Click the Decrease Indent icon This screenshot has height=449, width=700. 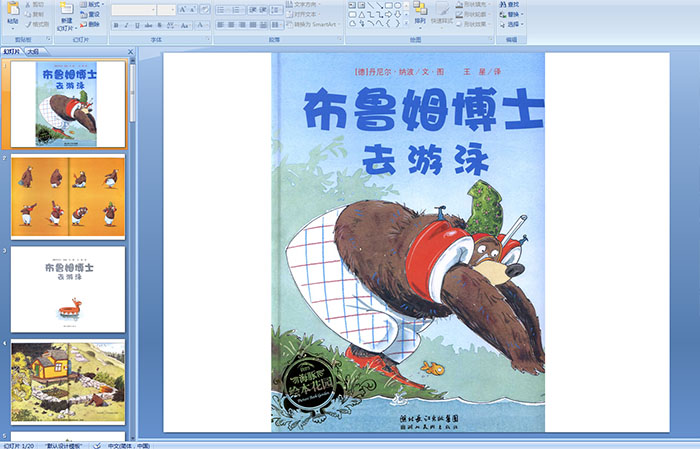pos(252,9)
